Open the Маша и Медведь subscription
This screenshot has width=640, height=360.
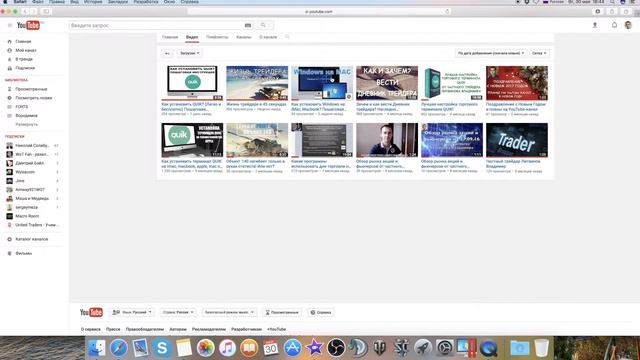[x=32, y=198]
